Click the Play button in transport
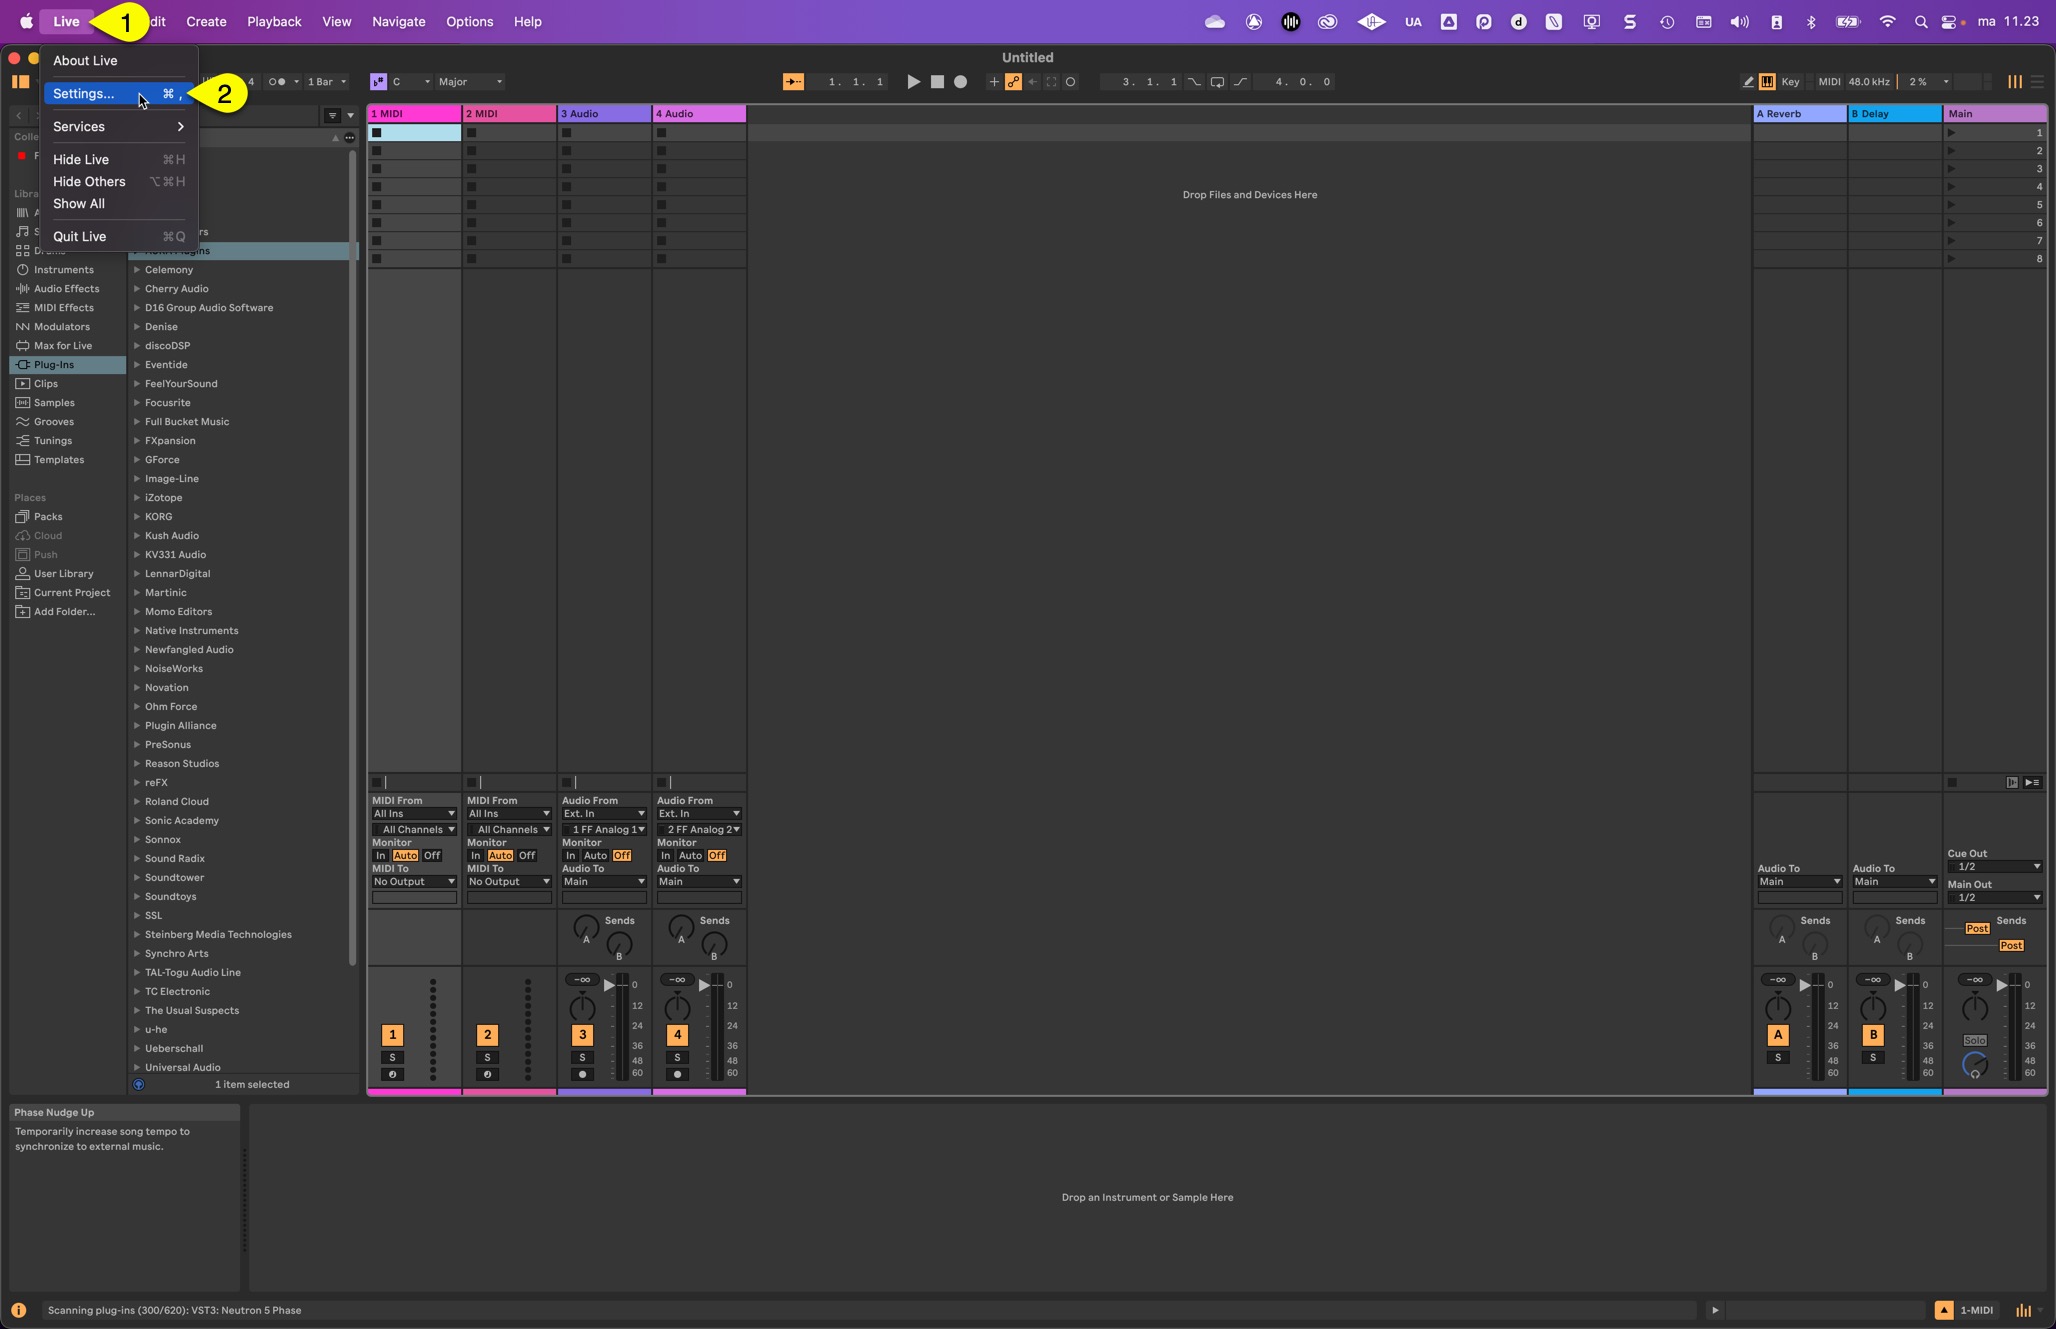2056x1329 pixels. [x=912, y=82]
